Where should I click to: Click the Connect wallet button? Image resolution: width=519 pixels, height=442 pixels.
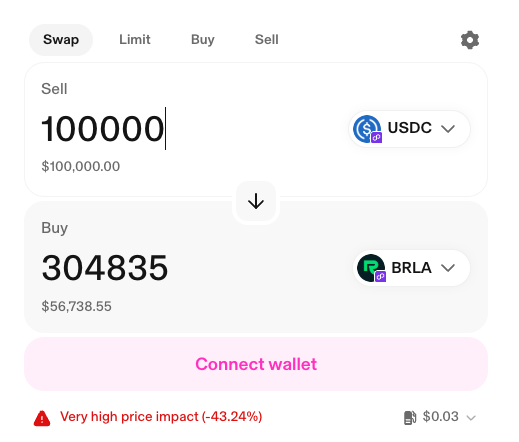[x=256, y=364]
